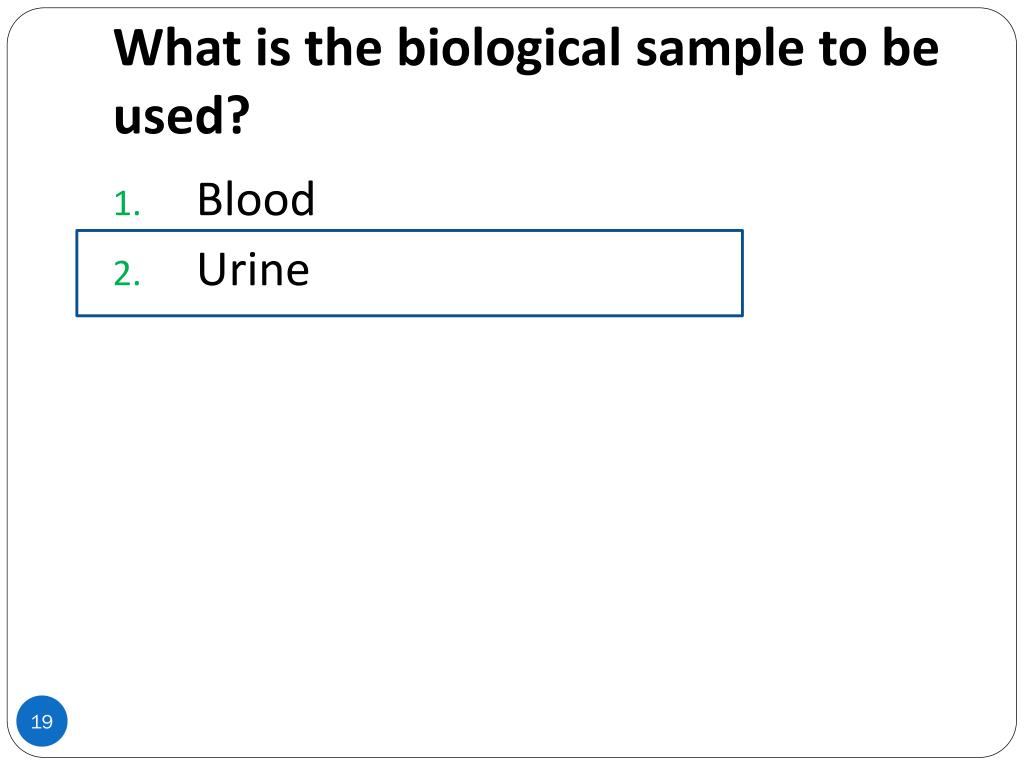Select the Blood answer option
The height and width of the screenshot is (768, 1024).
click(256, 199)
